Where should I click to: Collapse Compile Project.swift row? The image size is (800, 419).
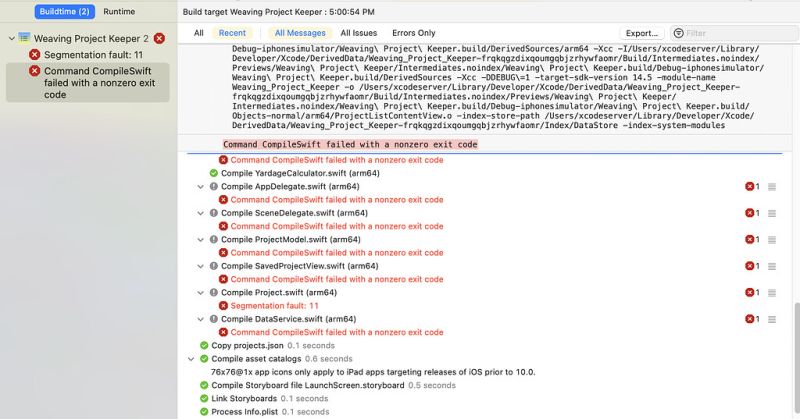point(201,293)
